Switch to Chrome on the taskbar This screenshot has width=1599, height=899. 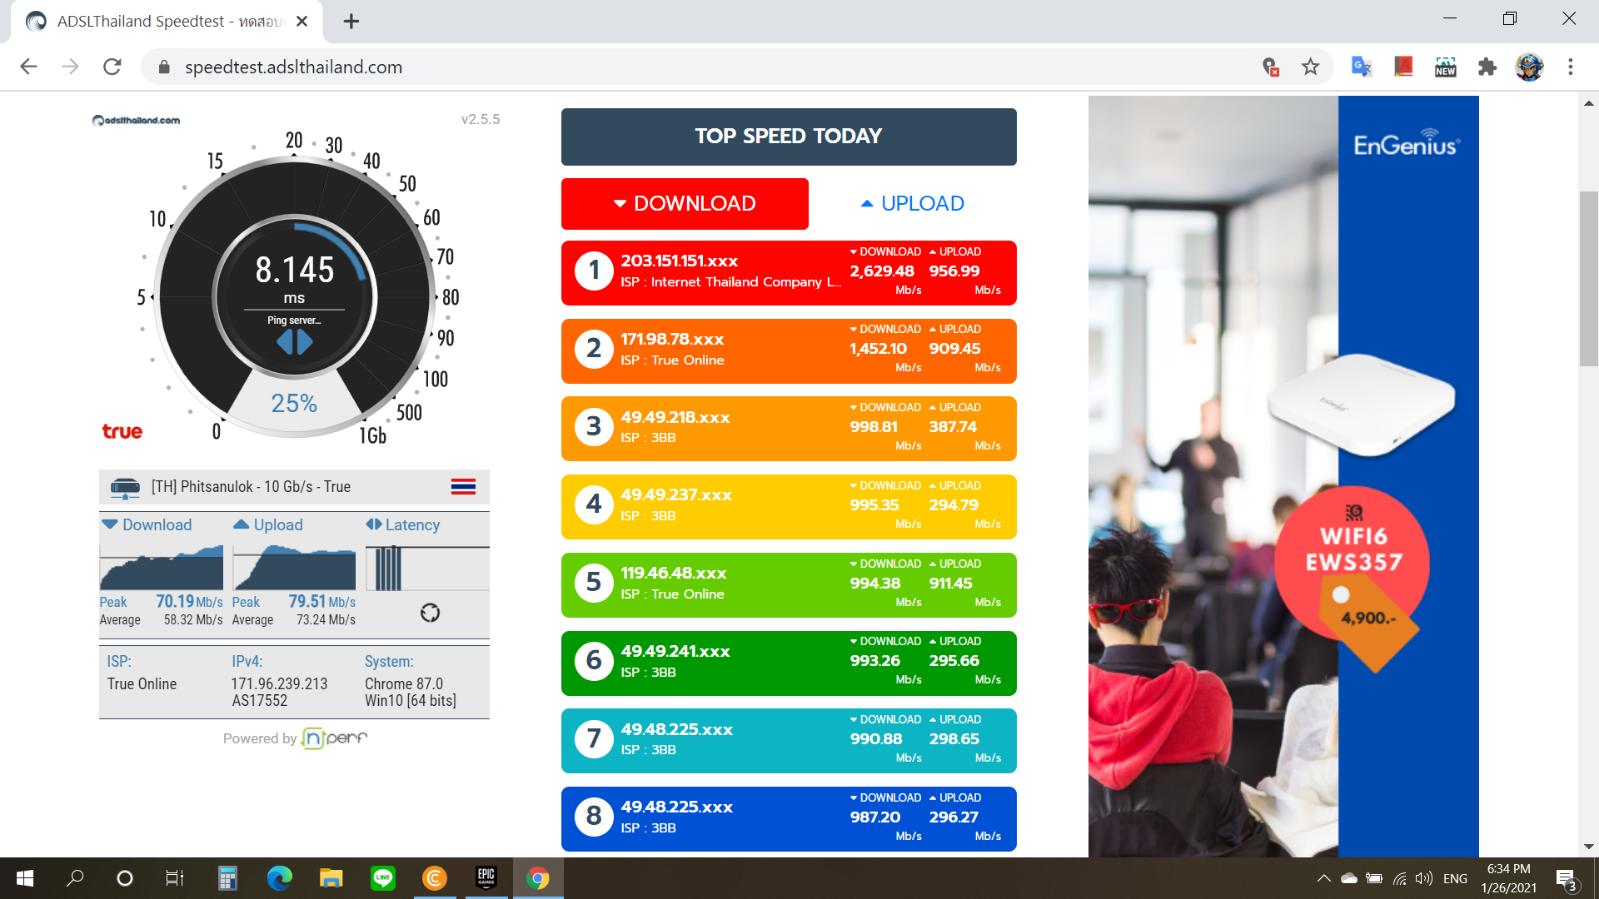tap(538, 878)
